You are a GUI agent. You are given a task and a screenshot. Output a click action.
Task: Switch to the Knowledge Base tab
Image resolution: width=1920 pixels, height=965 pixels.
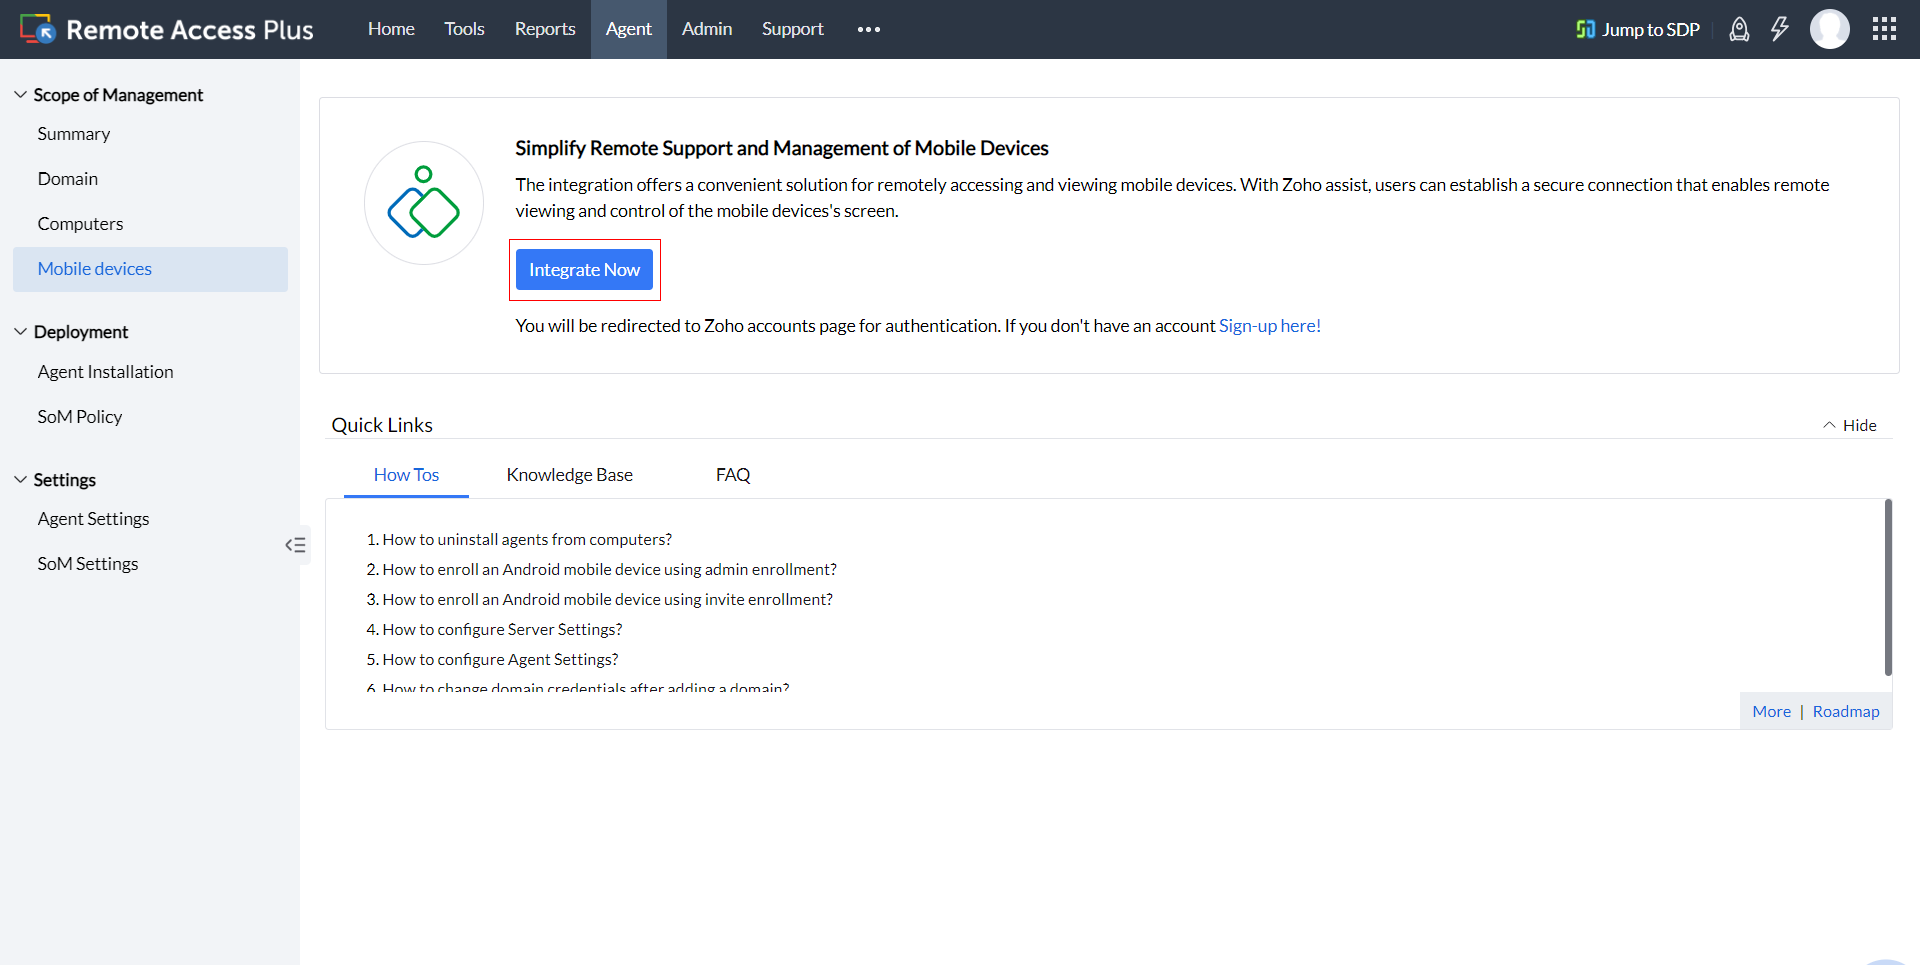click(569, 475)
